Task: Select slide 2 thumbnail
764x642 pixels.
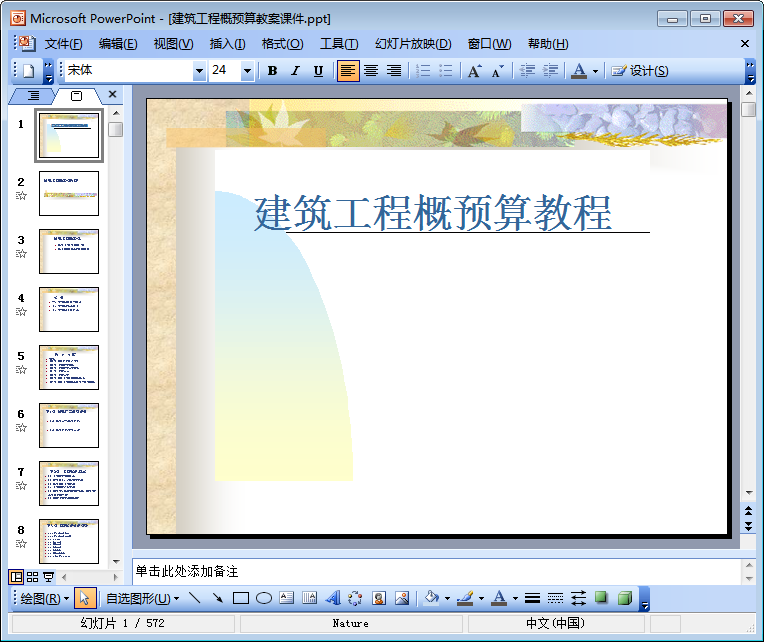Action: (x=69, y=193)
